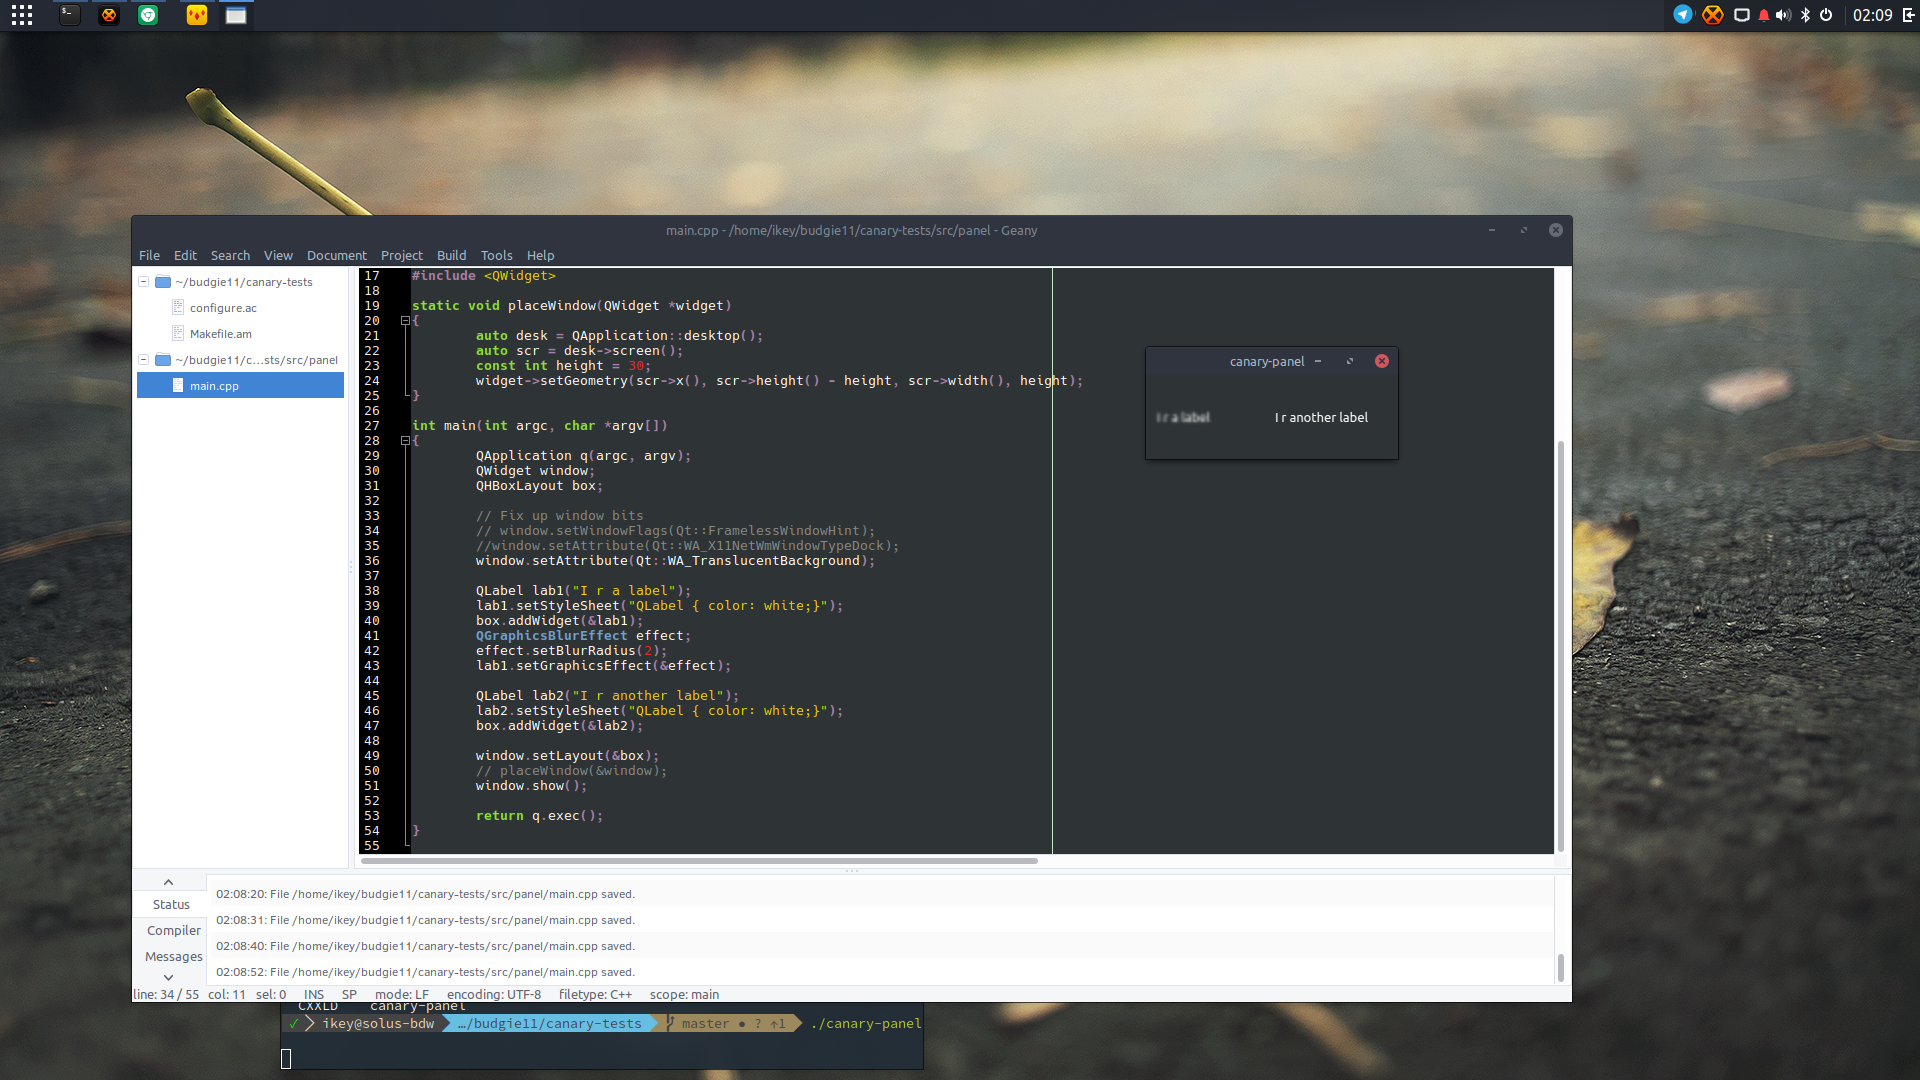This screenshot has height=1080, width=1920.
Task: Fold the main function at line 28
Action: (x=405, y=441)
